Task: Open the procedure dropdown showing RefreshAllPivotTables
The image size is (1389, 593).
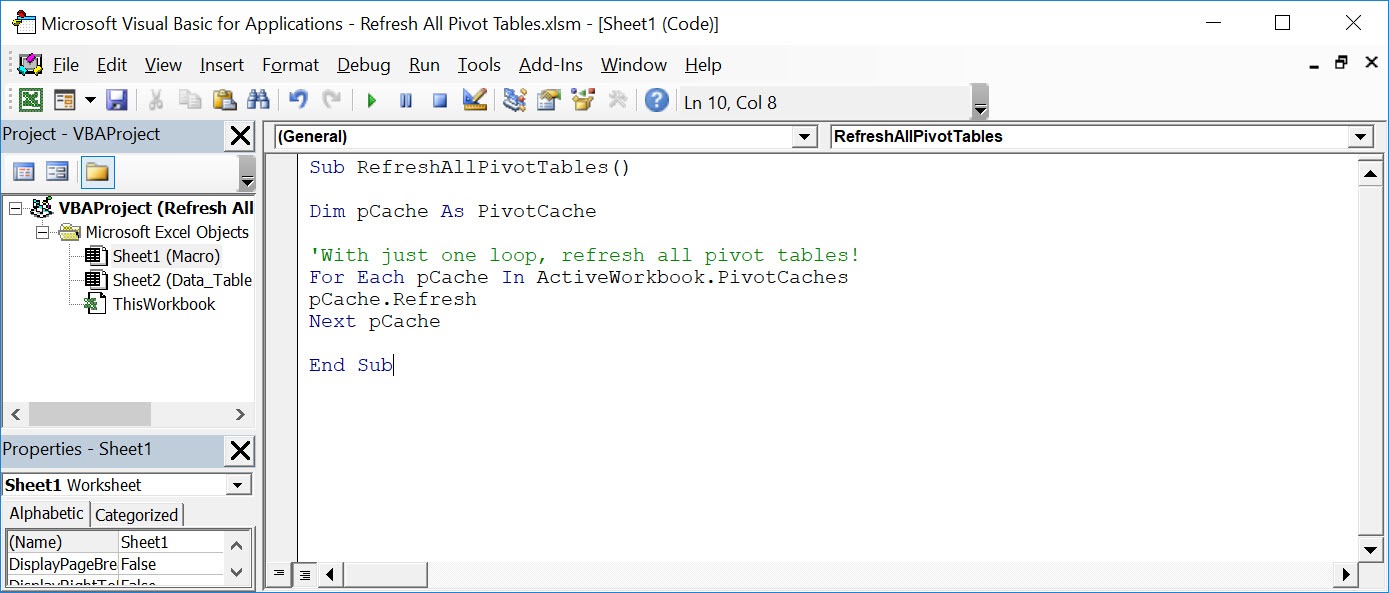Action: click(1362, 136)
